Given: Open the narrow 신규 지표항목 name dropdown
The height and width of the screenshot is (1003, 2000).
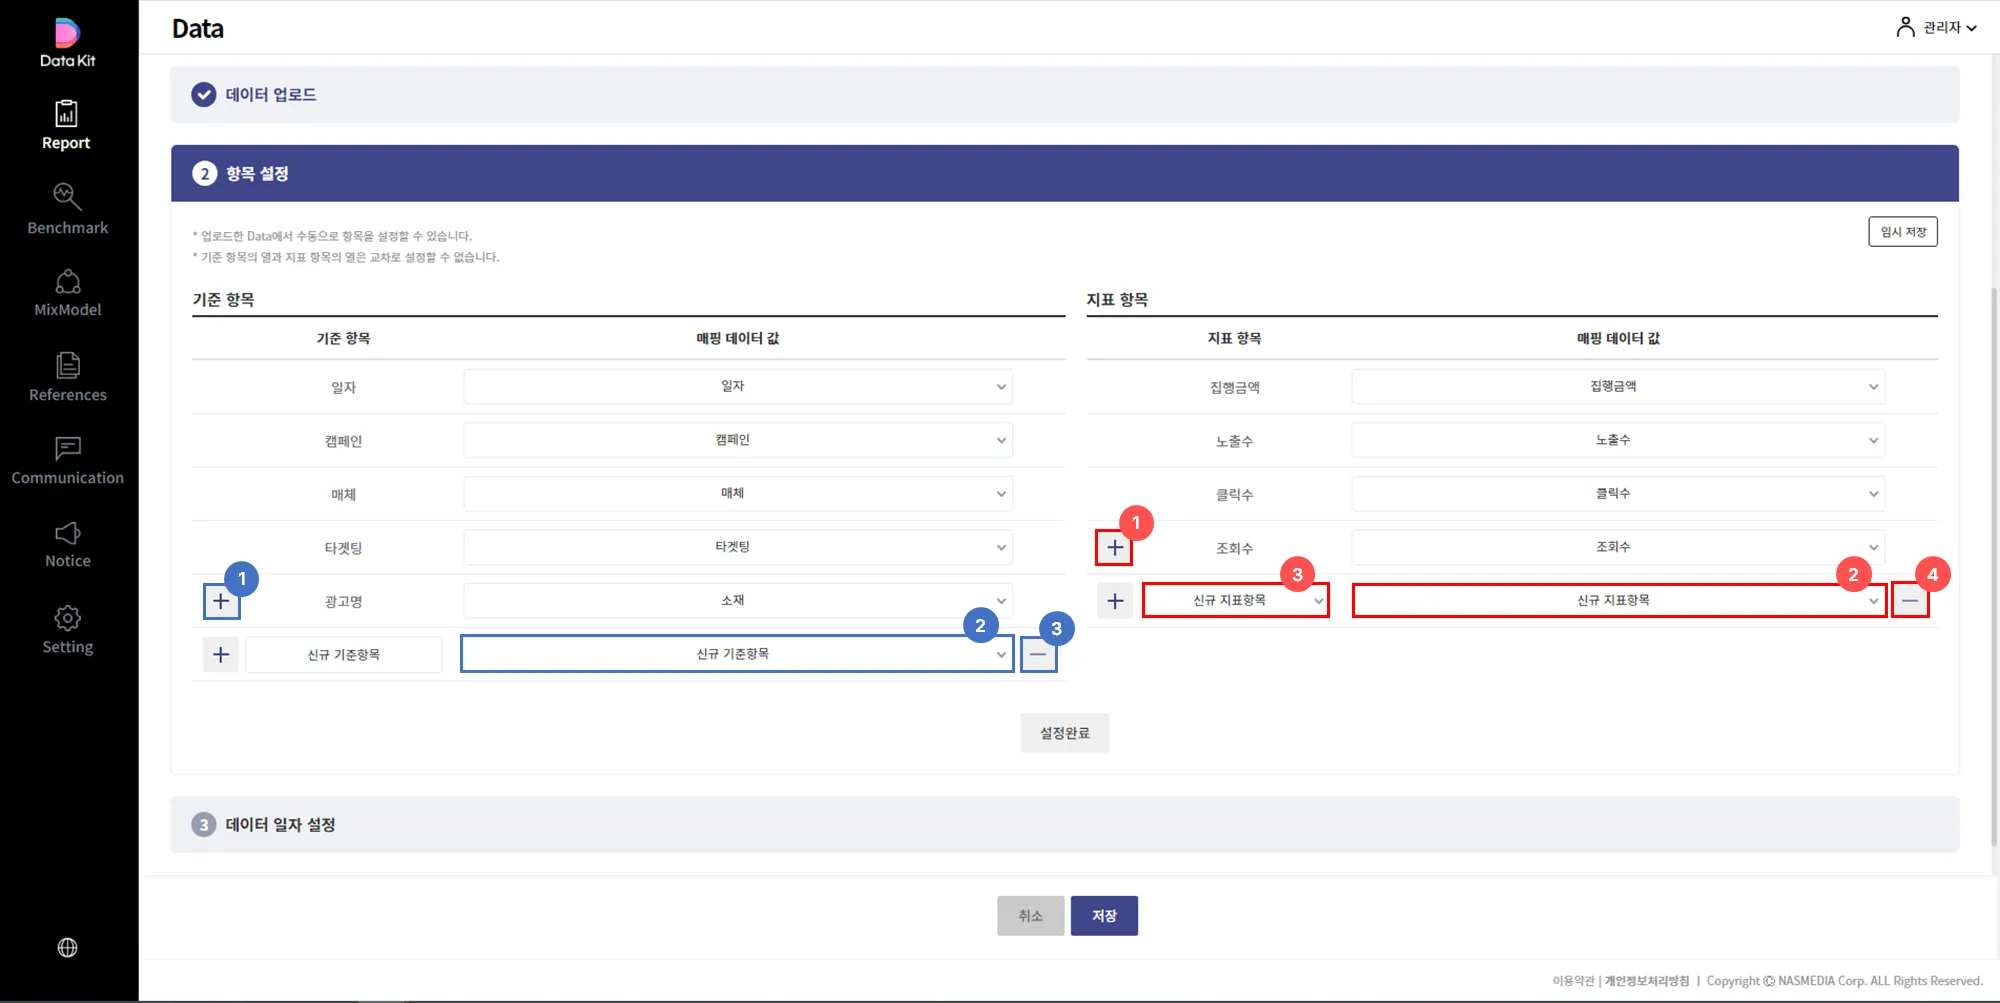Looking at the screenshot, I should click(x=1236, y=601).
